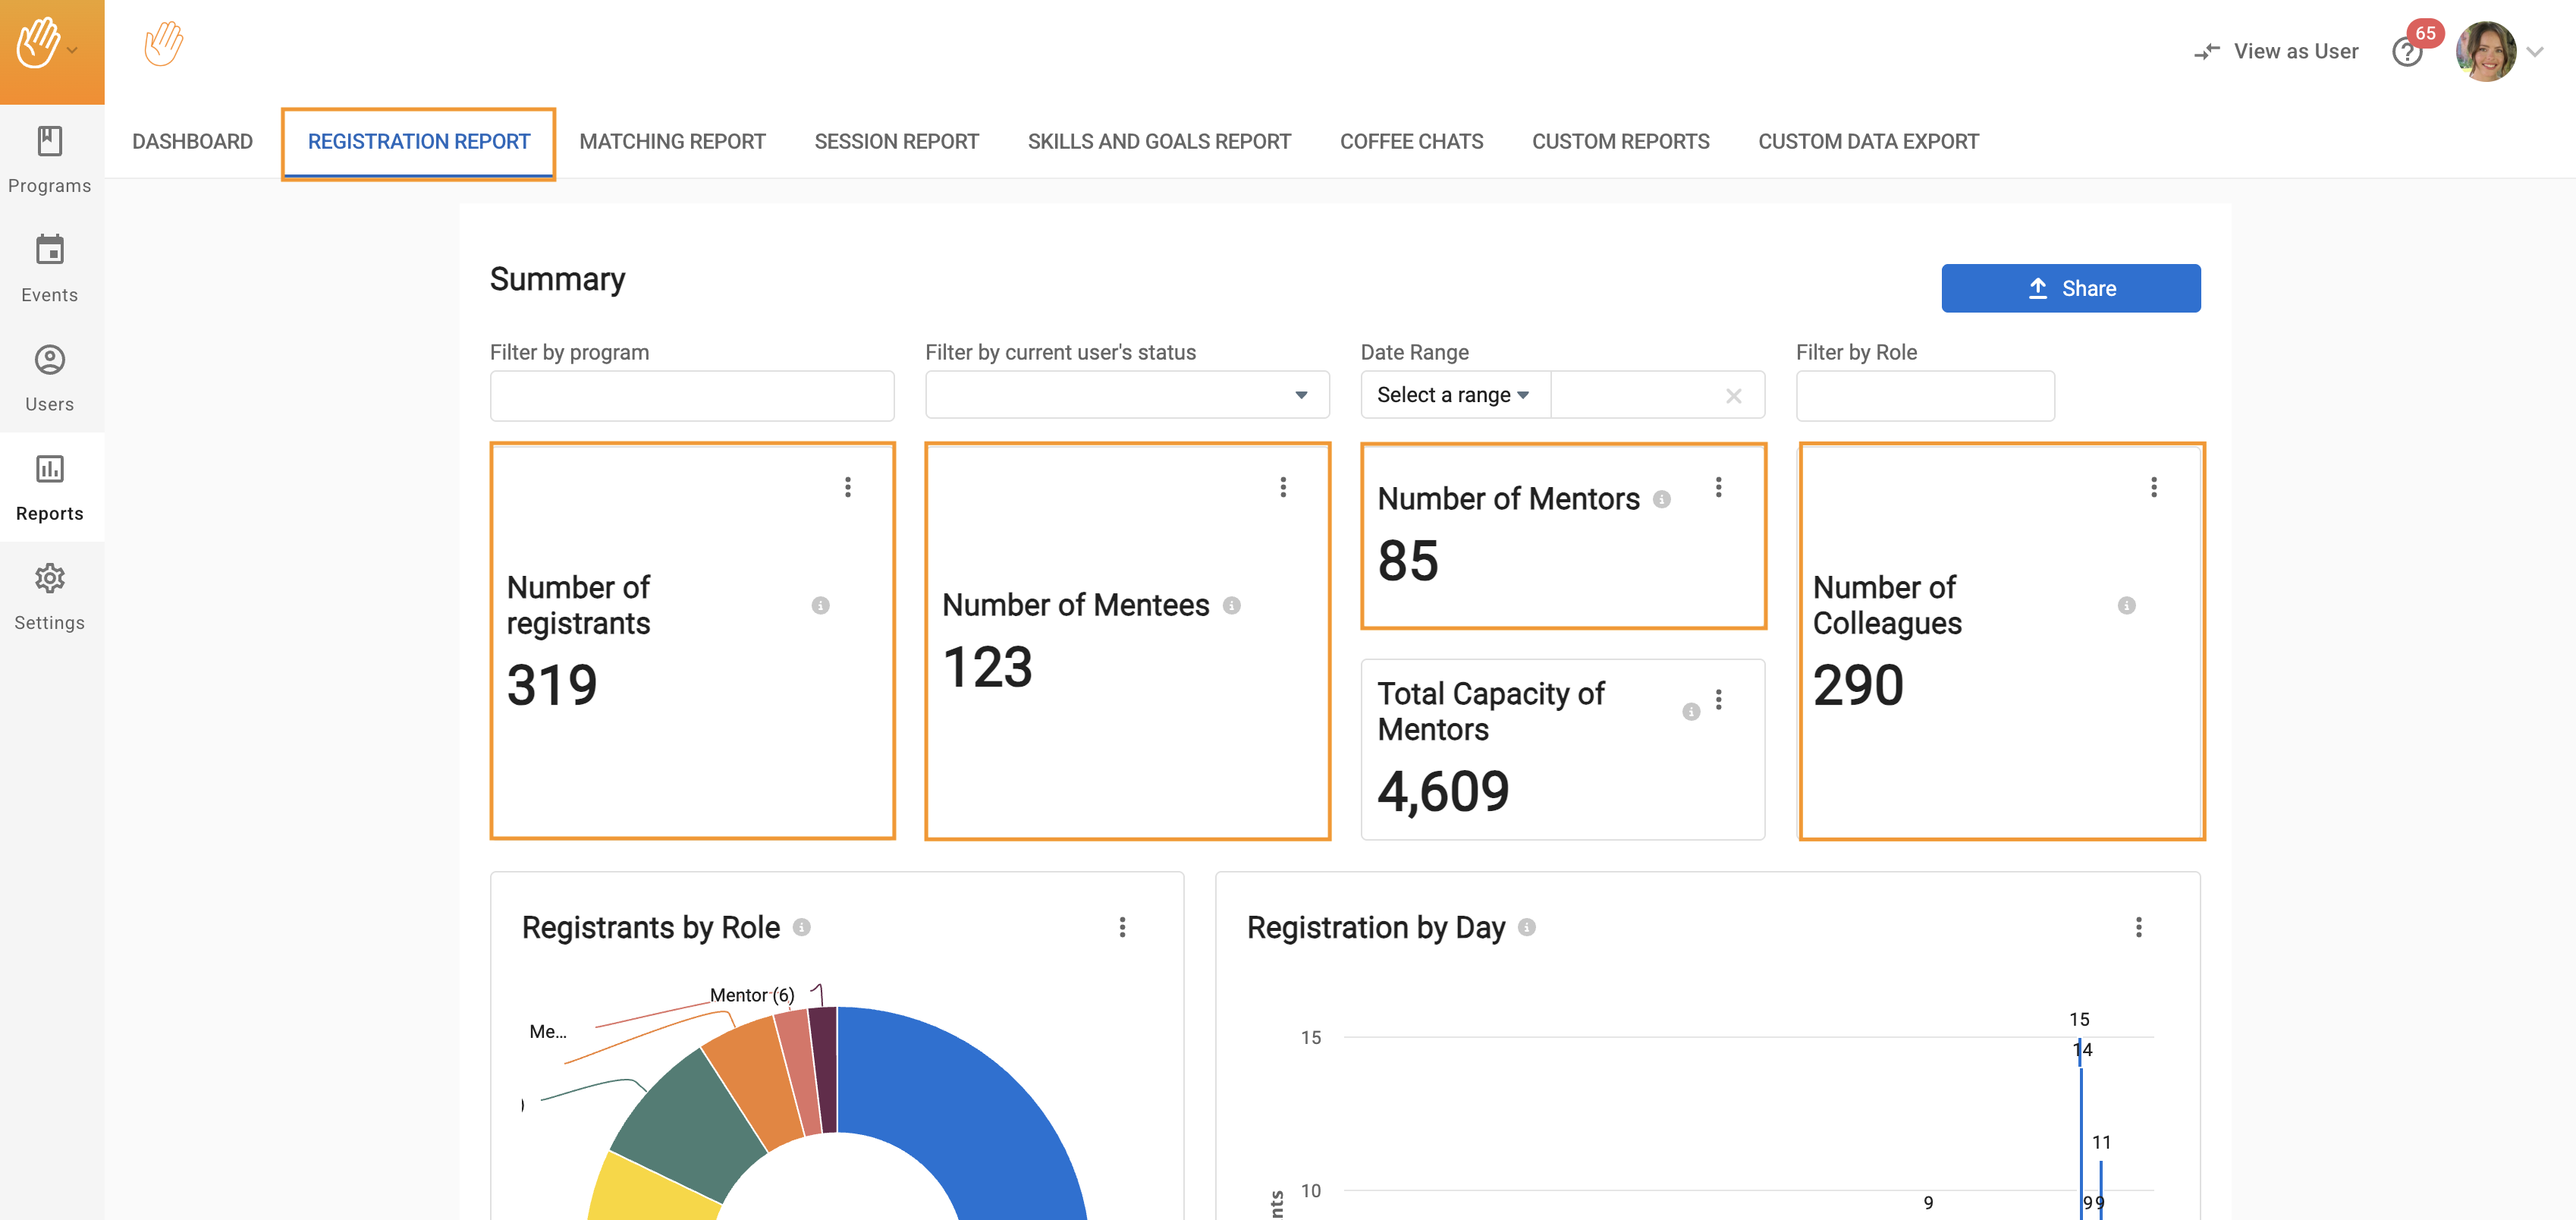Click the Share button
This screenshot has height=1220, width=2576.
pyautogui.click(x=2070, y=288)
